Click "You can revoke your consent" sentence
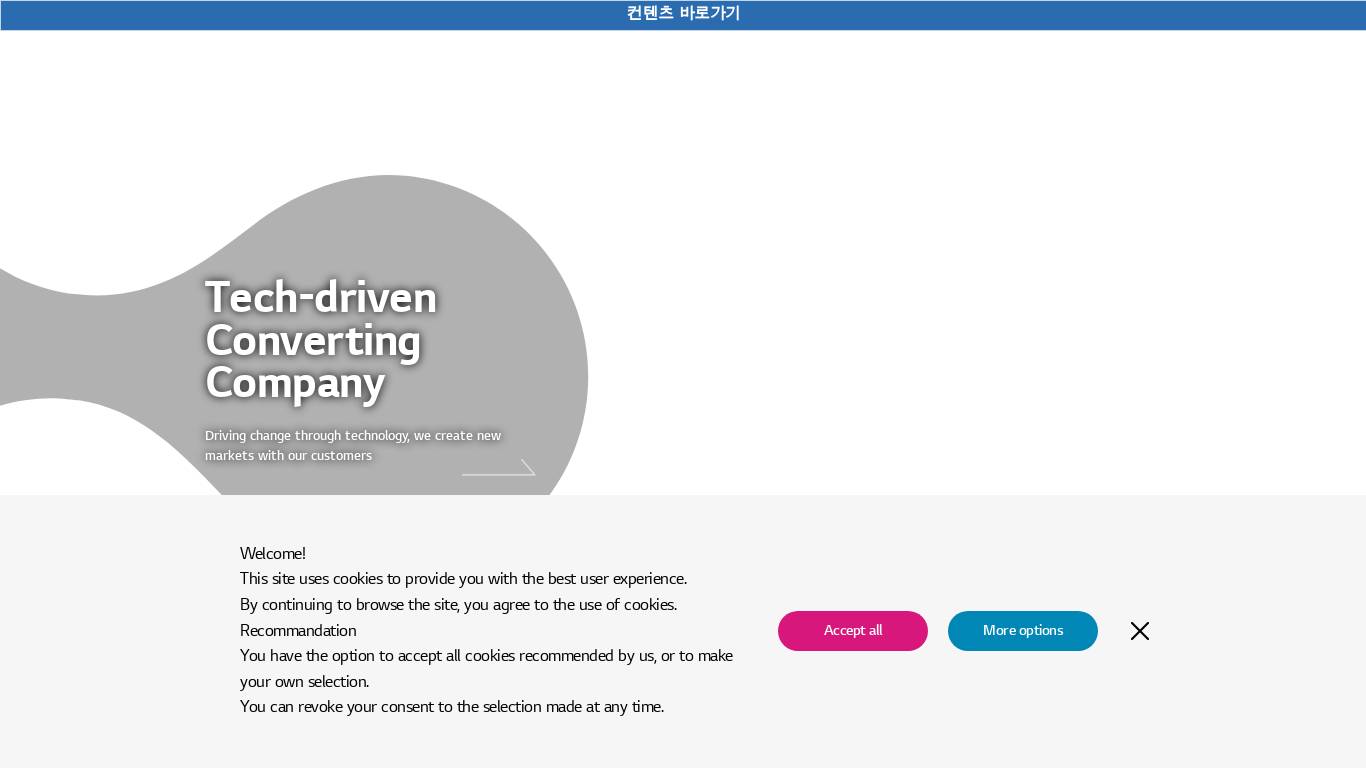This screenshot has height=768, width=1366. 452,707
